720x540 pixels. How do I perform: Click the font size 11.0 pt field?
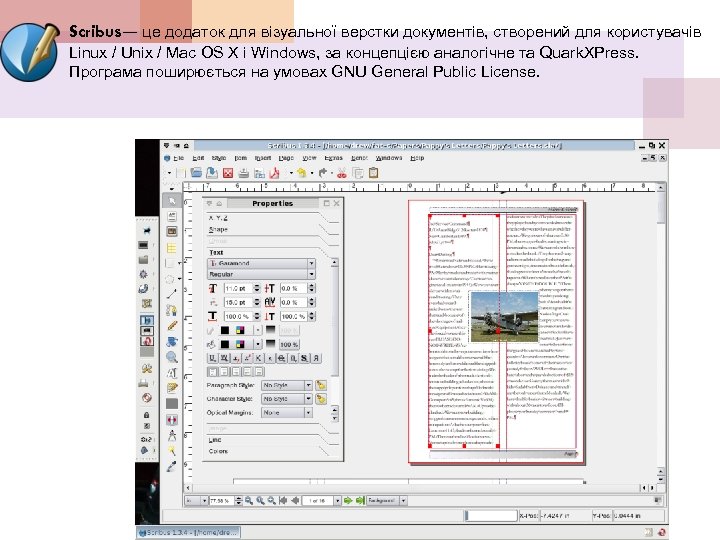[x=238, y=288]
